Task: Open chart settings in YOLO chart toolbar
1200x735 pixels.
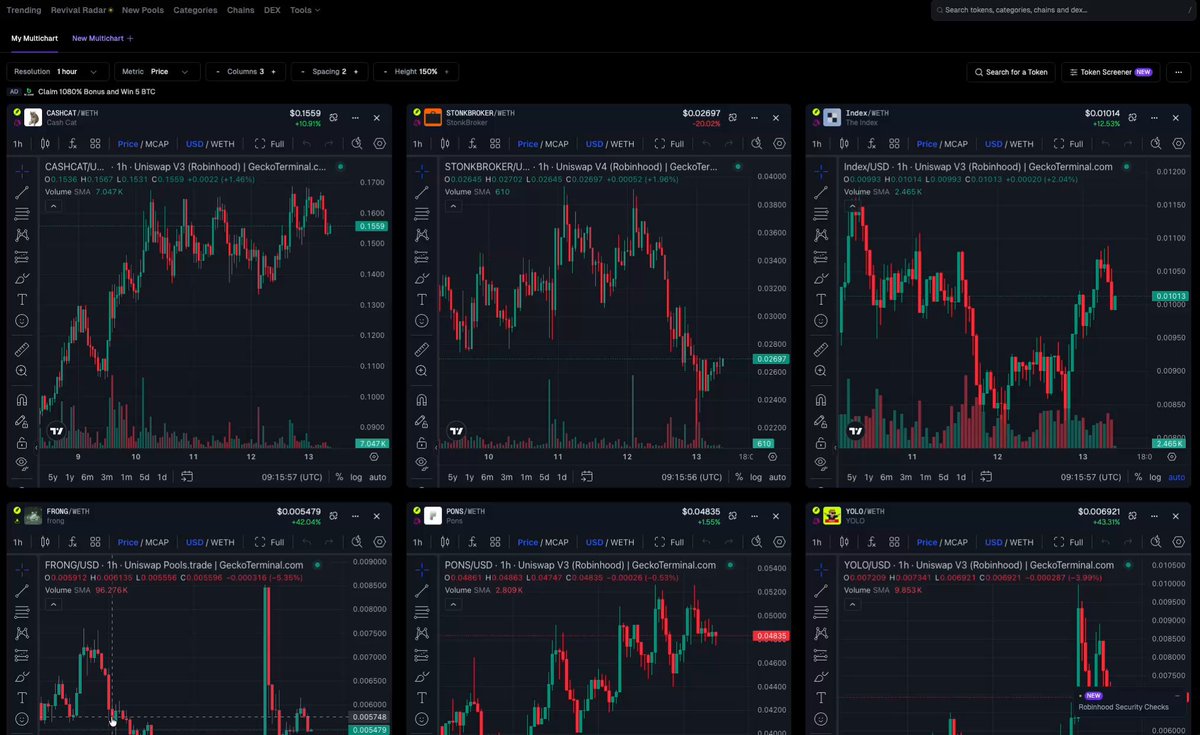Action: pyautogui.click(x=1180, y=542)
